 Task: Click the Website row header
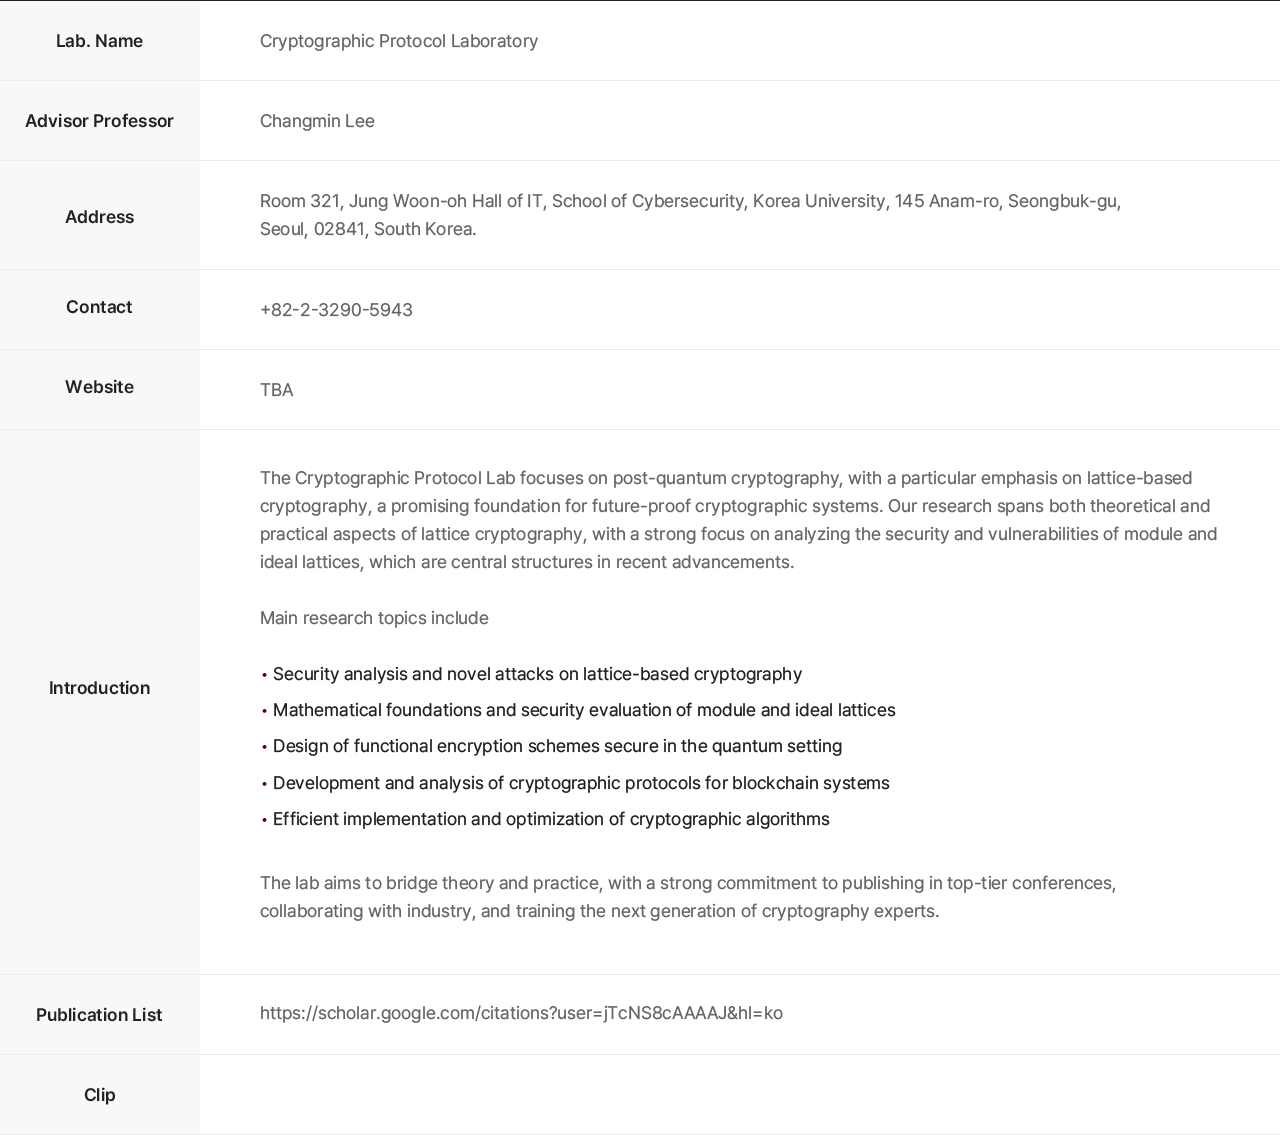tap(99, 387)
